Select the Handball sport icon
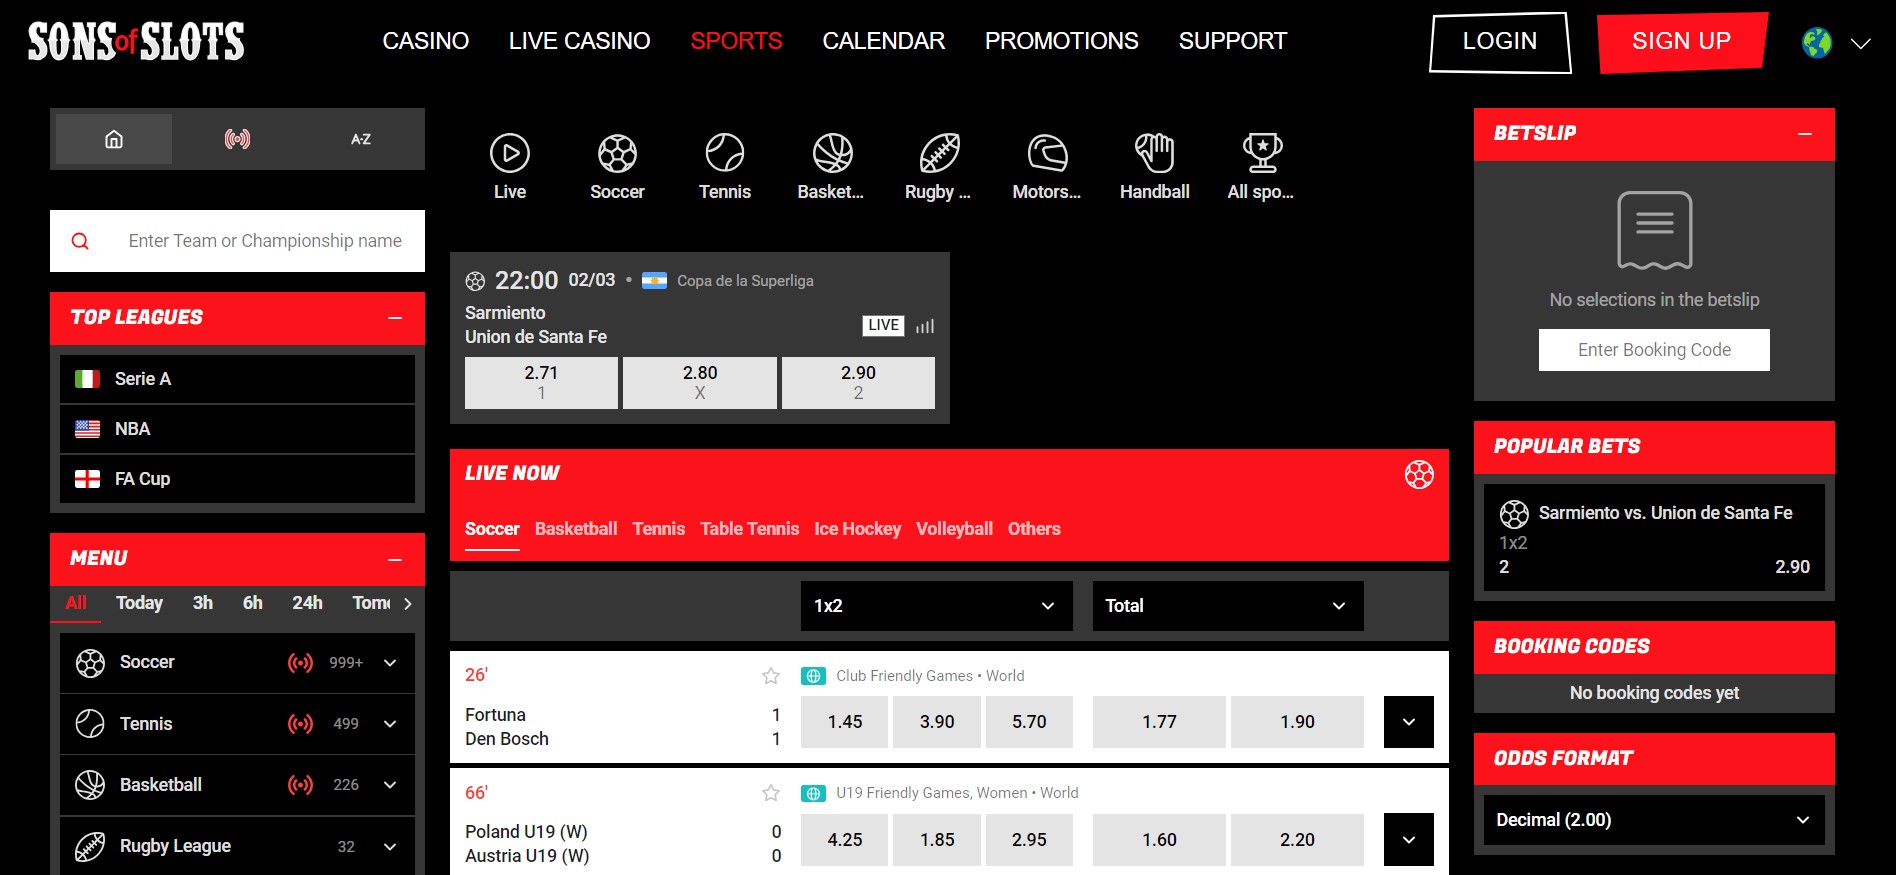 pyautogui.click(x=1154, y=154)
